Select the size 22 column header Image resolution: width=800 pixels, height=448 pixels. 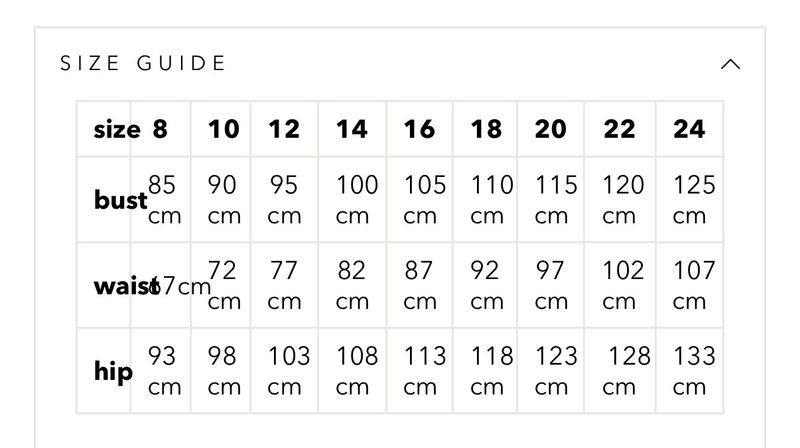(619, 129)
